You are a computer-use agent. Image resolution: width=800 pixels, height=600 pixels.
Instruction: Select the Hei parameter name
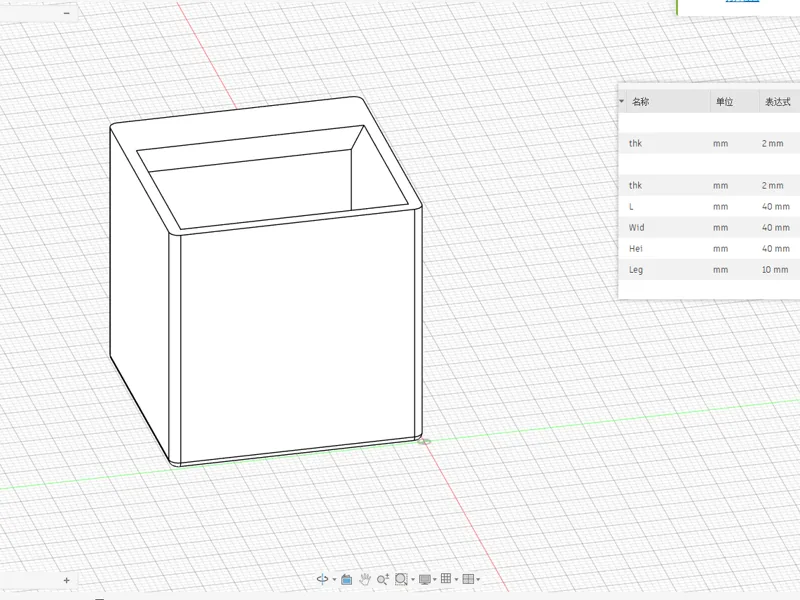[x=636, y=248]
